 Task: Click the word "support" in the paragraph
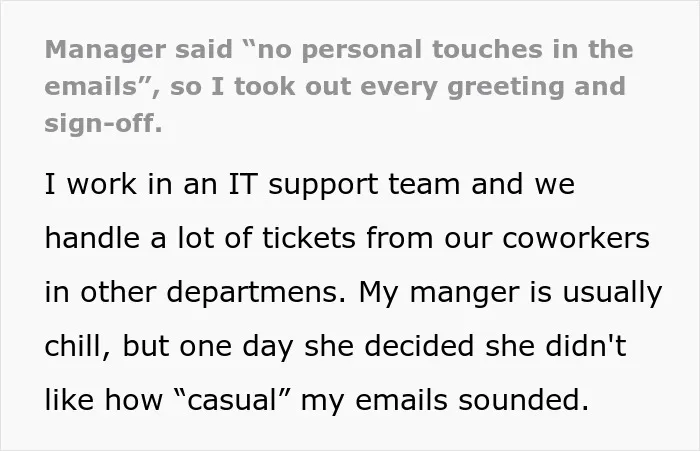click(323, 186)
